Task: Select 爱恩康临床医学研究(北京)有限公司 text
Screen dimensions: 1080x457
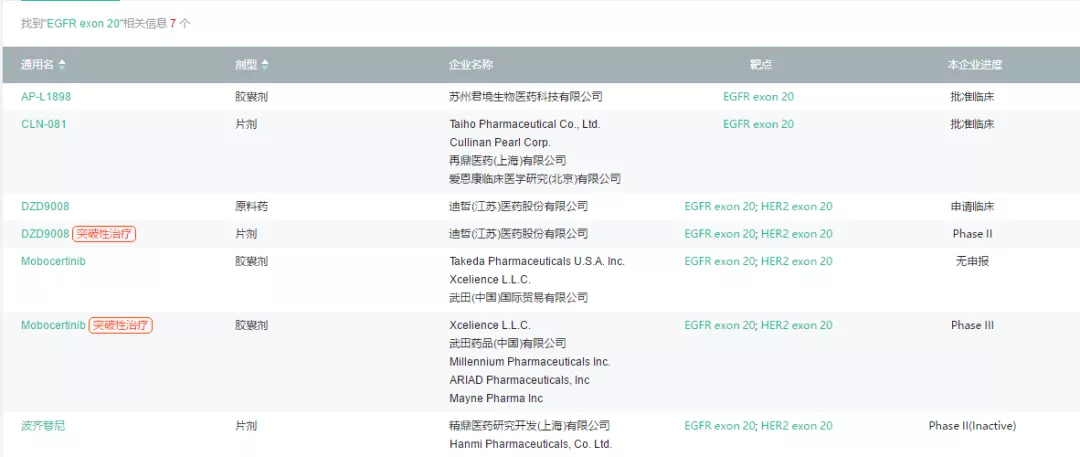Action: point(535,179)
